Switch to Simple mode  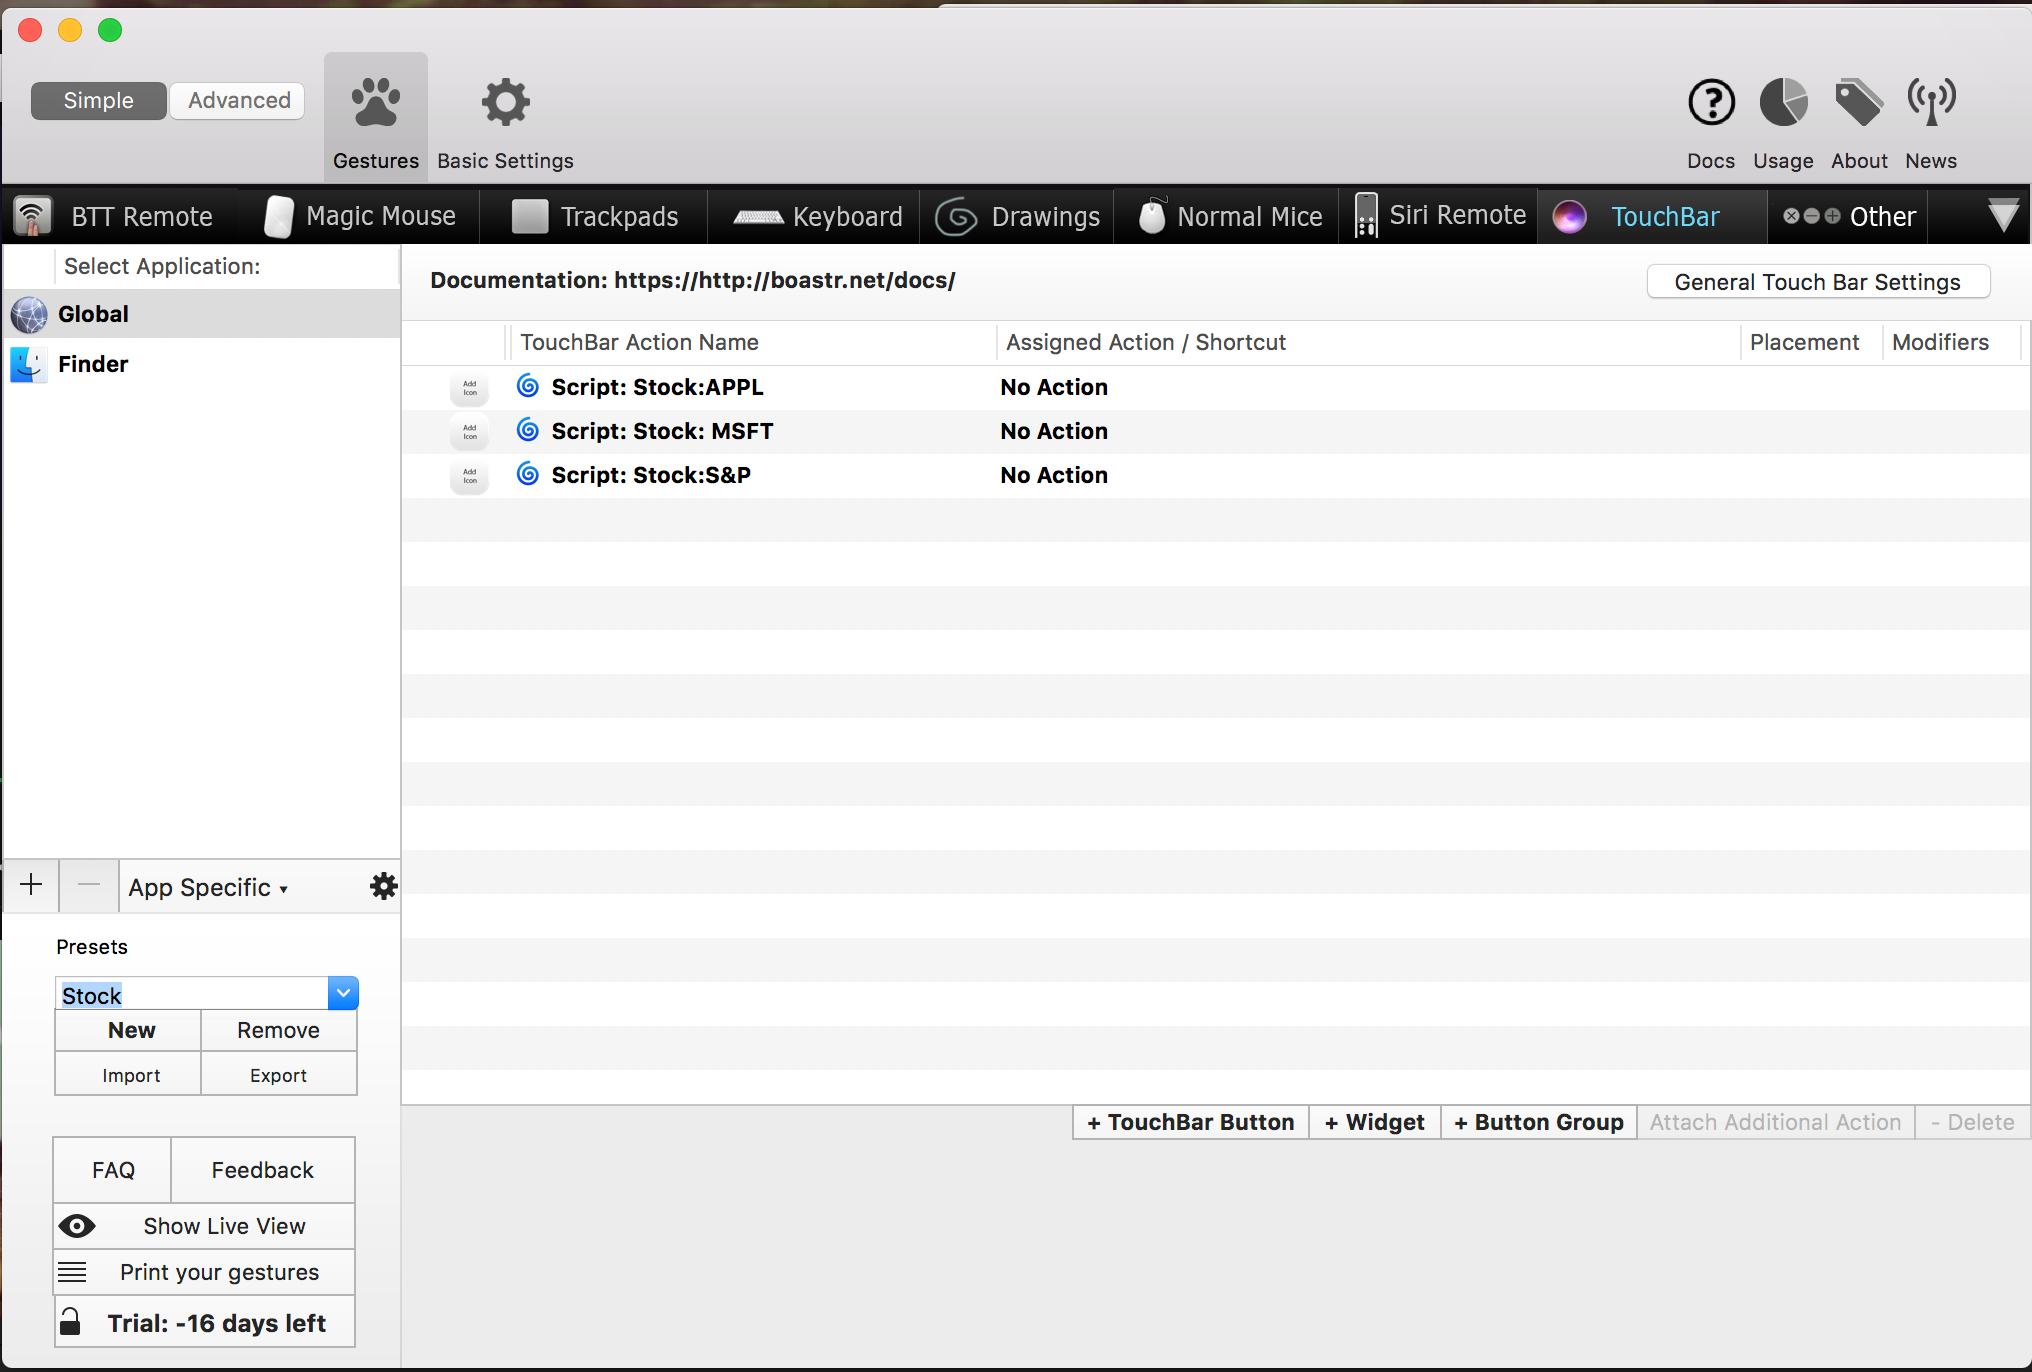(98, 101)
